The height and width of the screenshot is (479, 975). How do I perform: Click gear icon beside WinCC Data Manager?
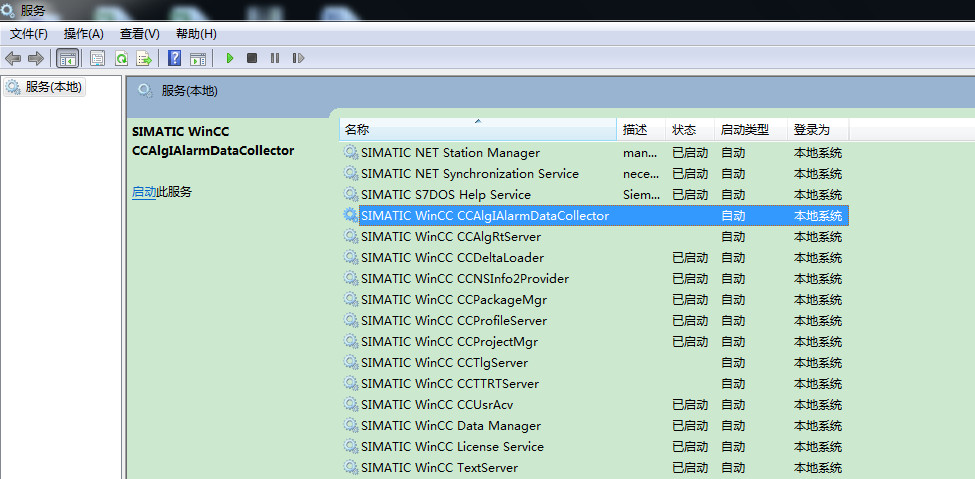(x=351, y=426)
